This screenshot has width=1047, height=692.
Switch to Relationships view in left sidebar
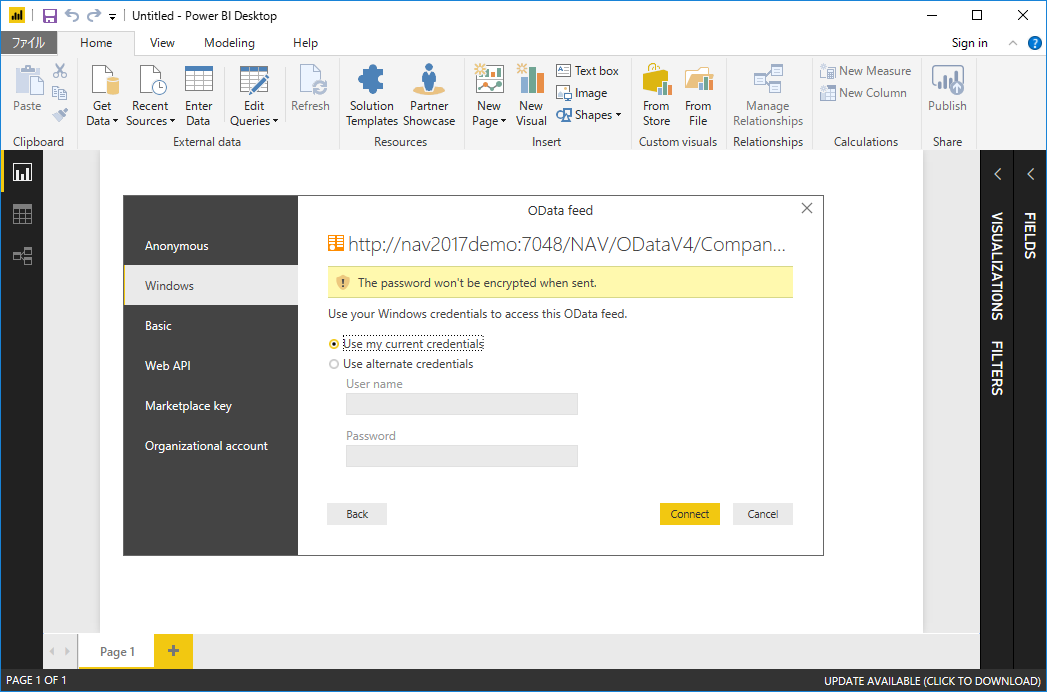tap(23, 256)
